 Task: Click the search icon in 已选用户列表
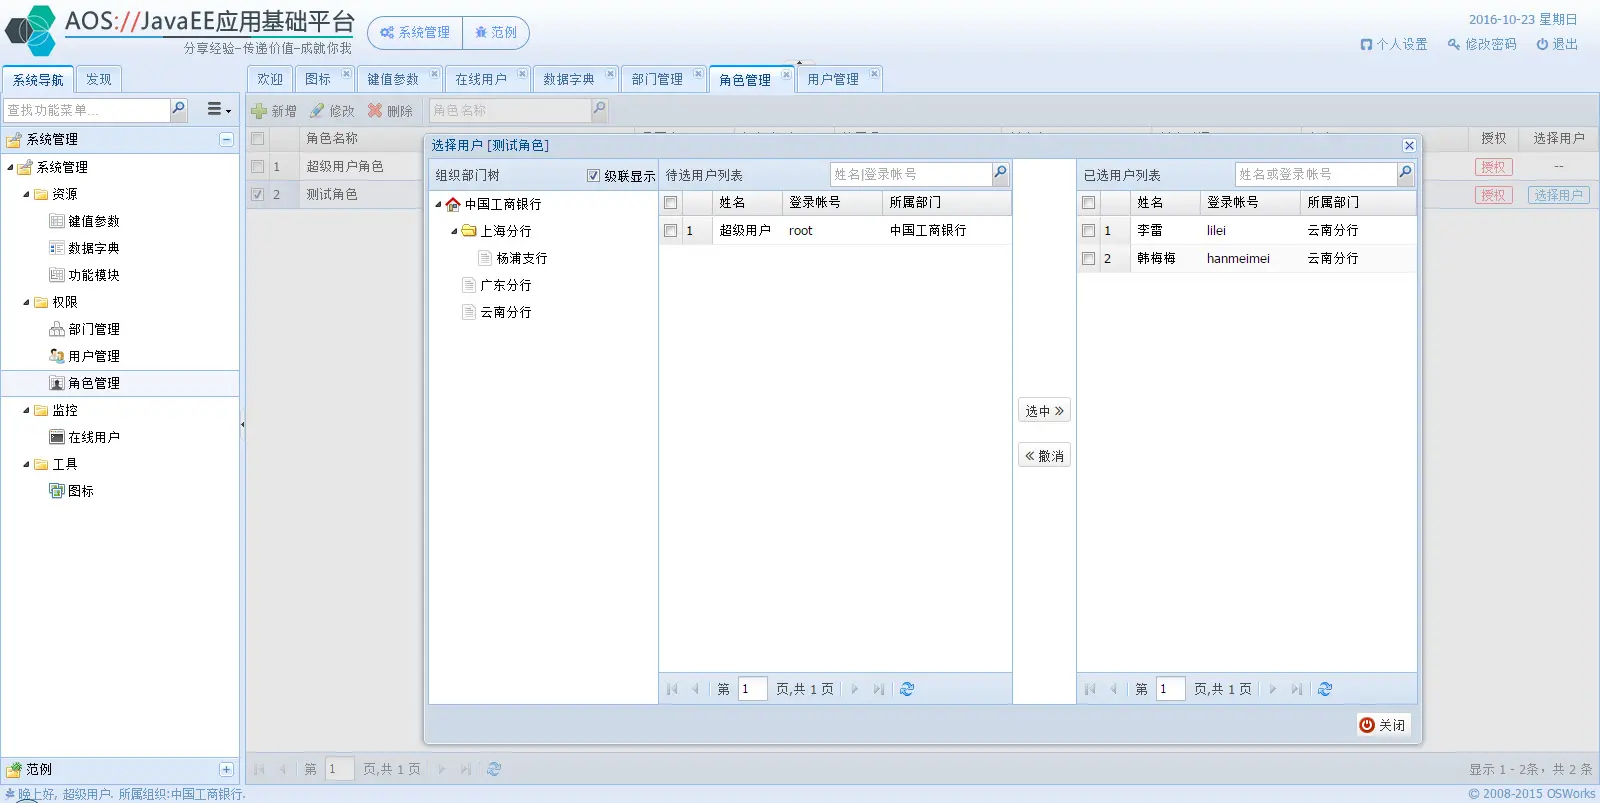click(x=1405, y=174)
